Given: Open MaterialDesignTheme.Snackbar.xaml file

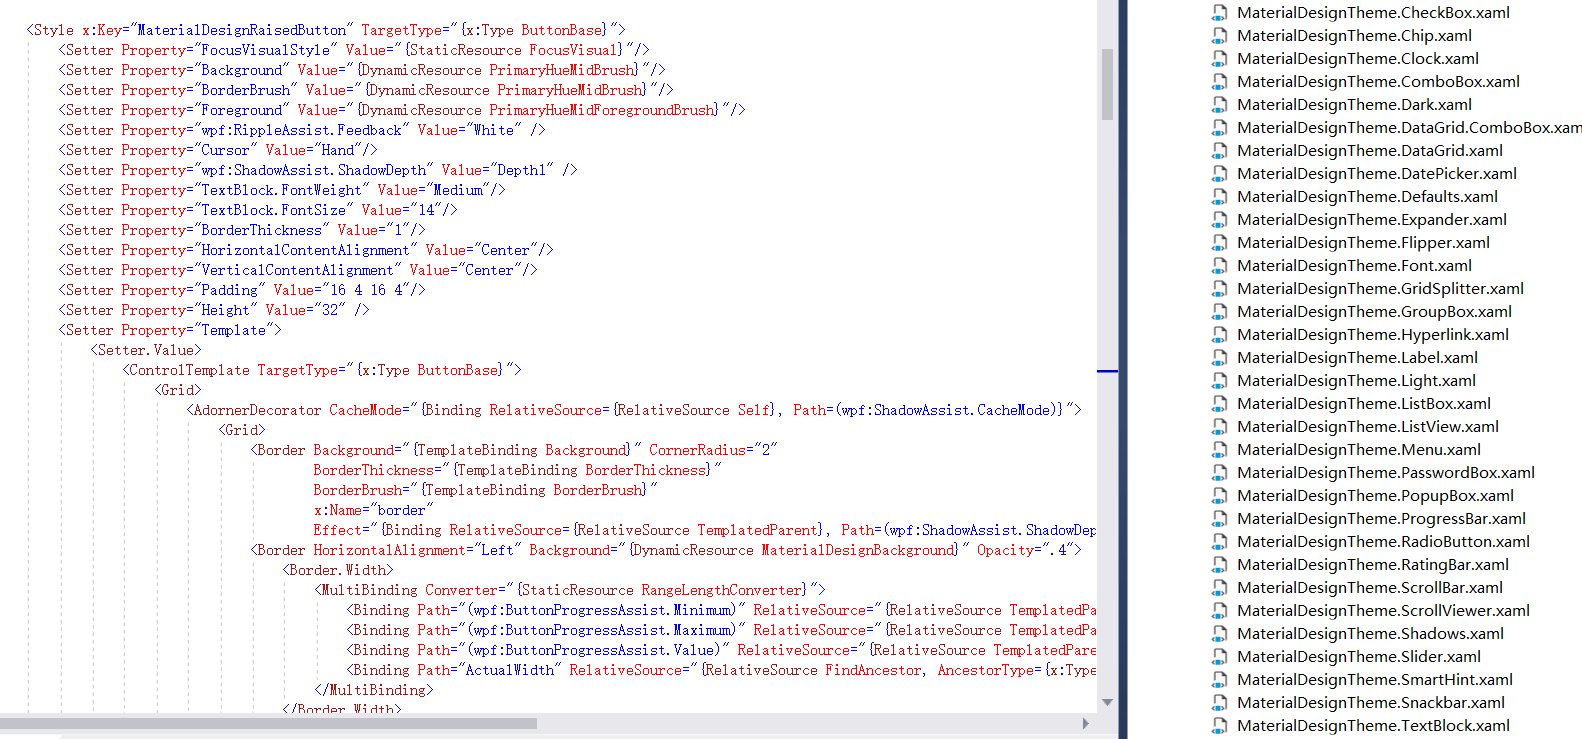Looking at the screenshot, I should click(x=1371, y=703).
